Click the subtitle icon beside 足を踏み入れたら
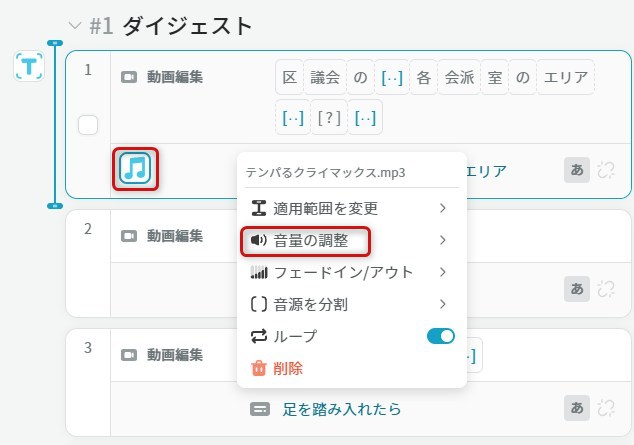Screen dimensions: 634x445 tap(260, 409)
